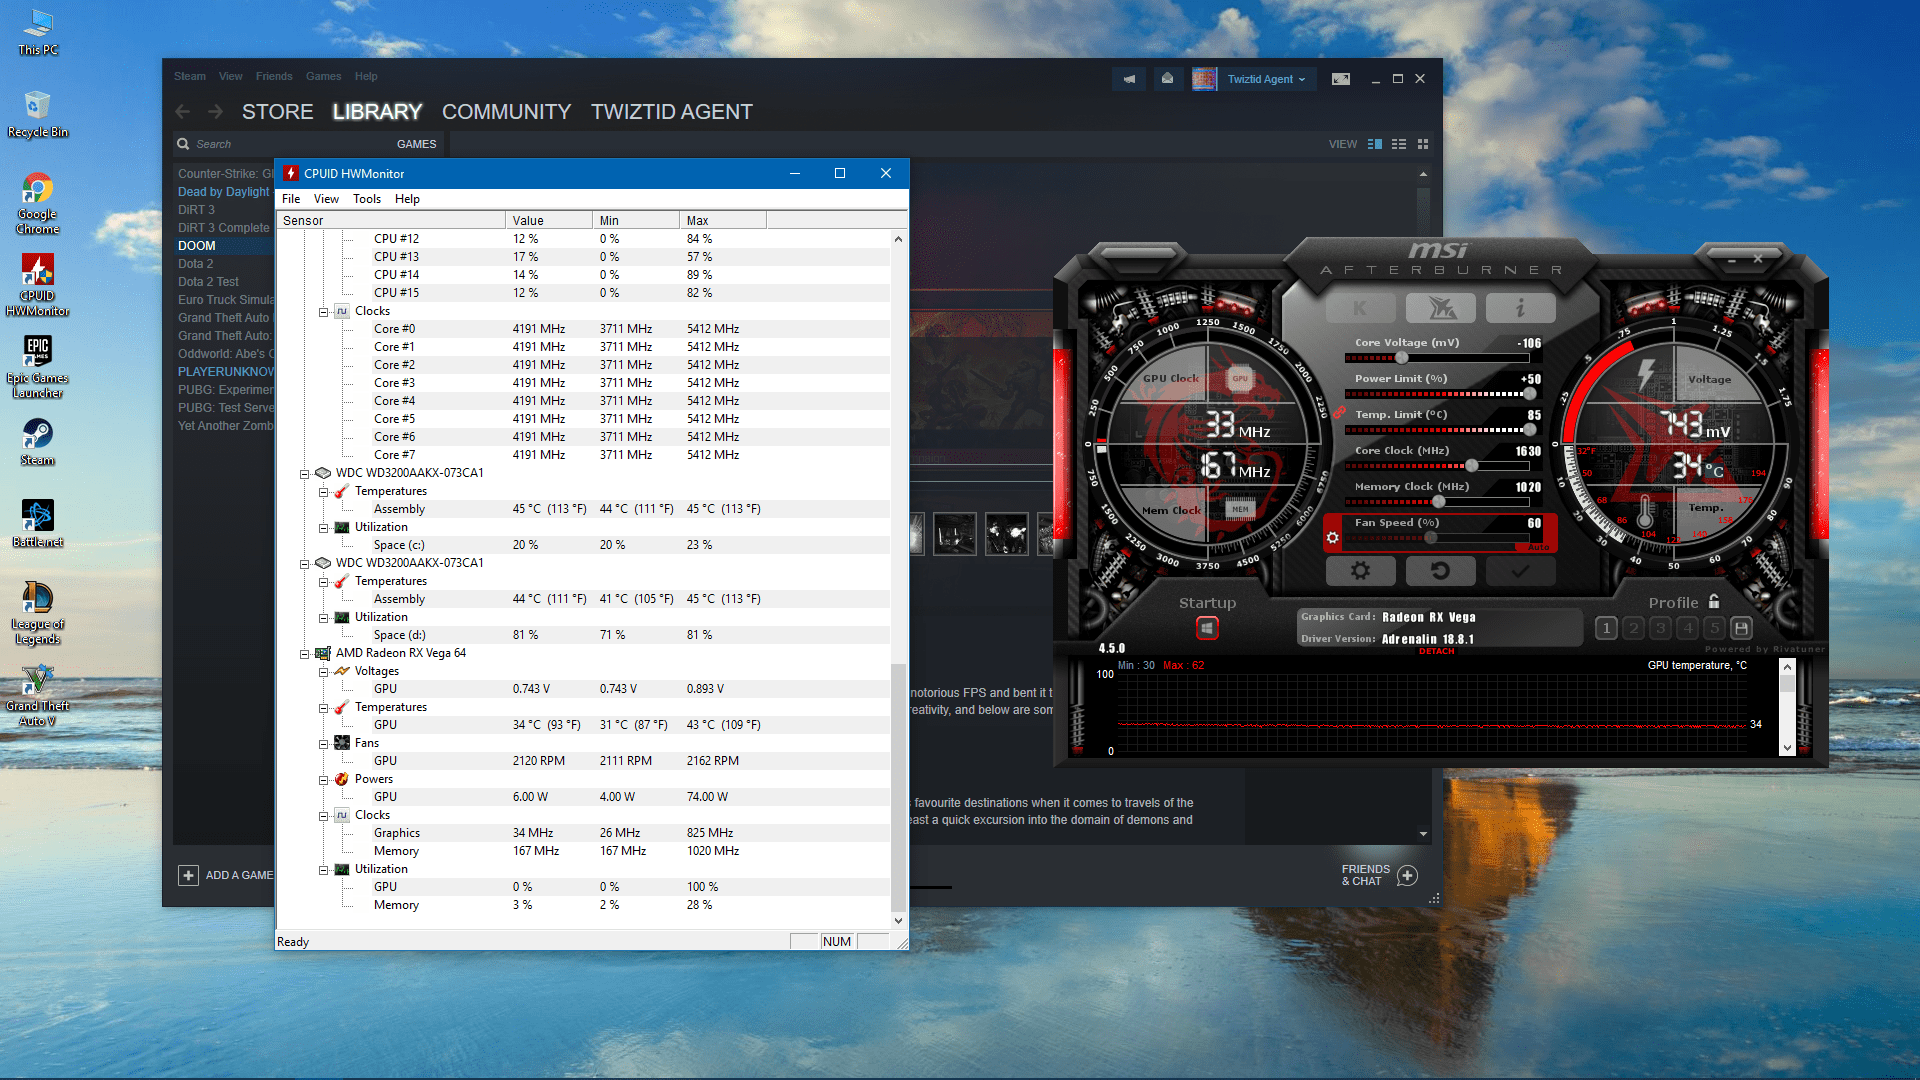Viewport: 1920px width, 1080px height.
Task: Select Steam detail view icon
Action: (1375, 144)
